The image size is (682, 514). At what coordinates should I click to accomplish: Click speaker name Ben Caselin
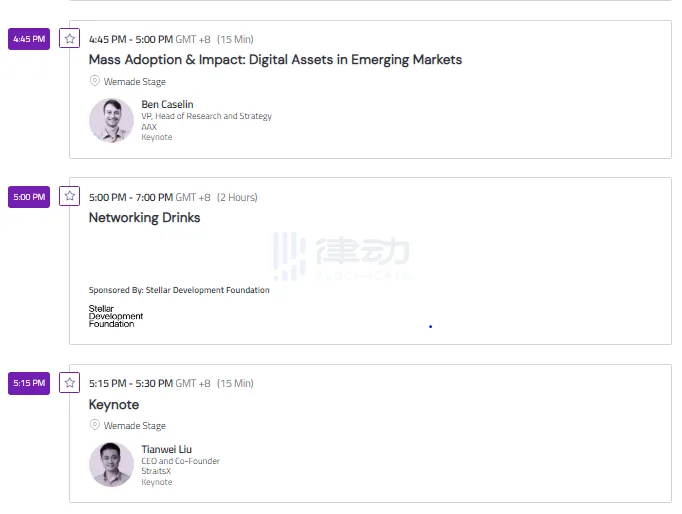[167, 104]
